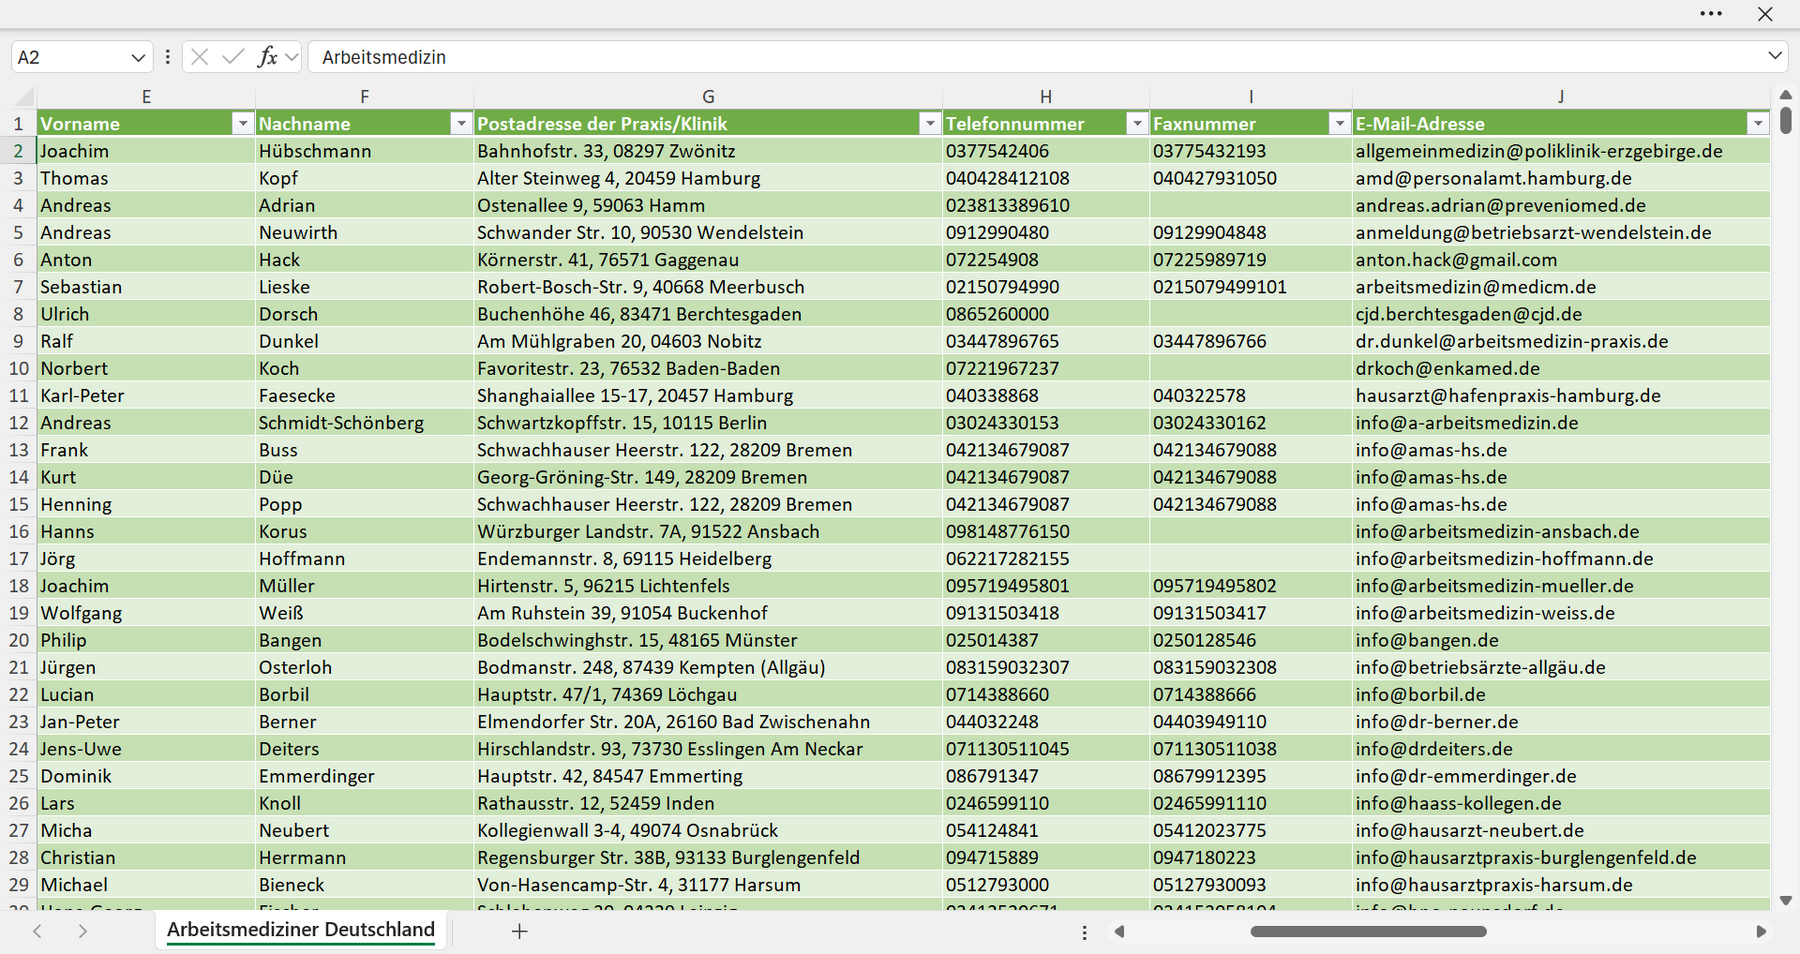Open the Name Box dropdown arrow
The height and width of the screenshot is (954, 1800).
(138, 58)
